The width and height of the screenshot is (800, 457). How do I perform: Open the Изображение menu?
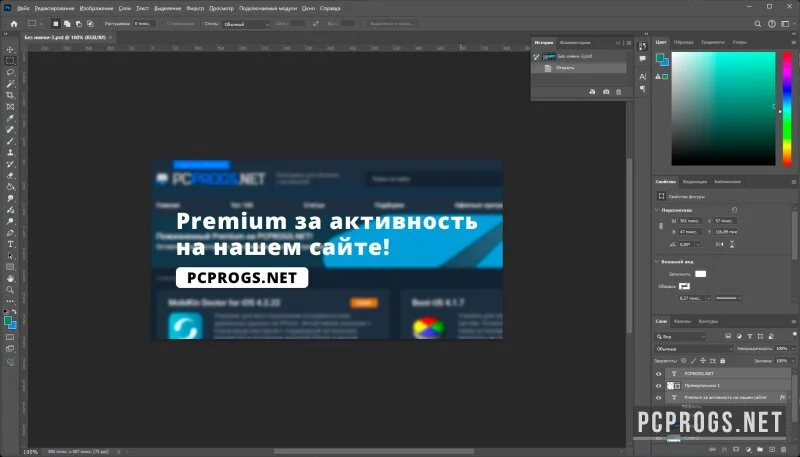click(96, 8)
